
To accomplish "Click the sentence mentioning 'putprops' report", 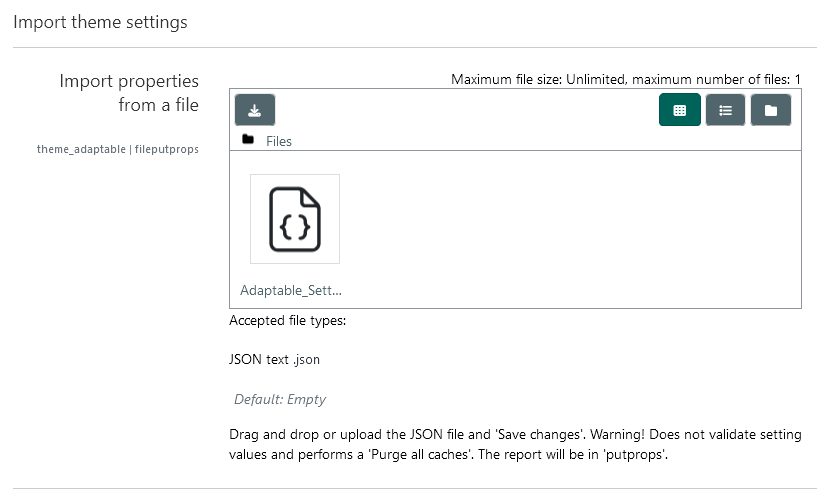I will point(573,455).
